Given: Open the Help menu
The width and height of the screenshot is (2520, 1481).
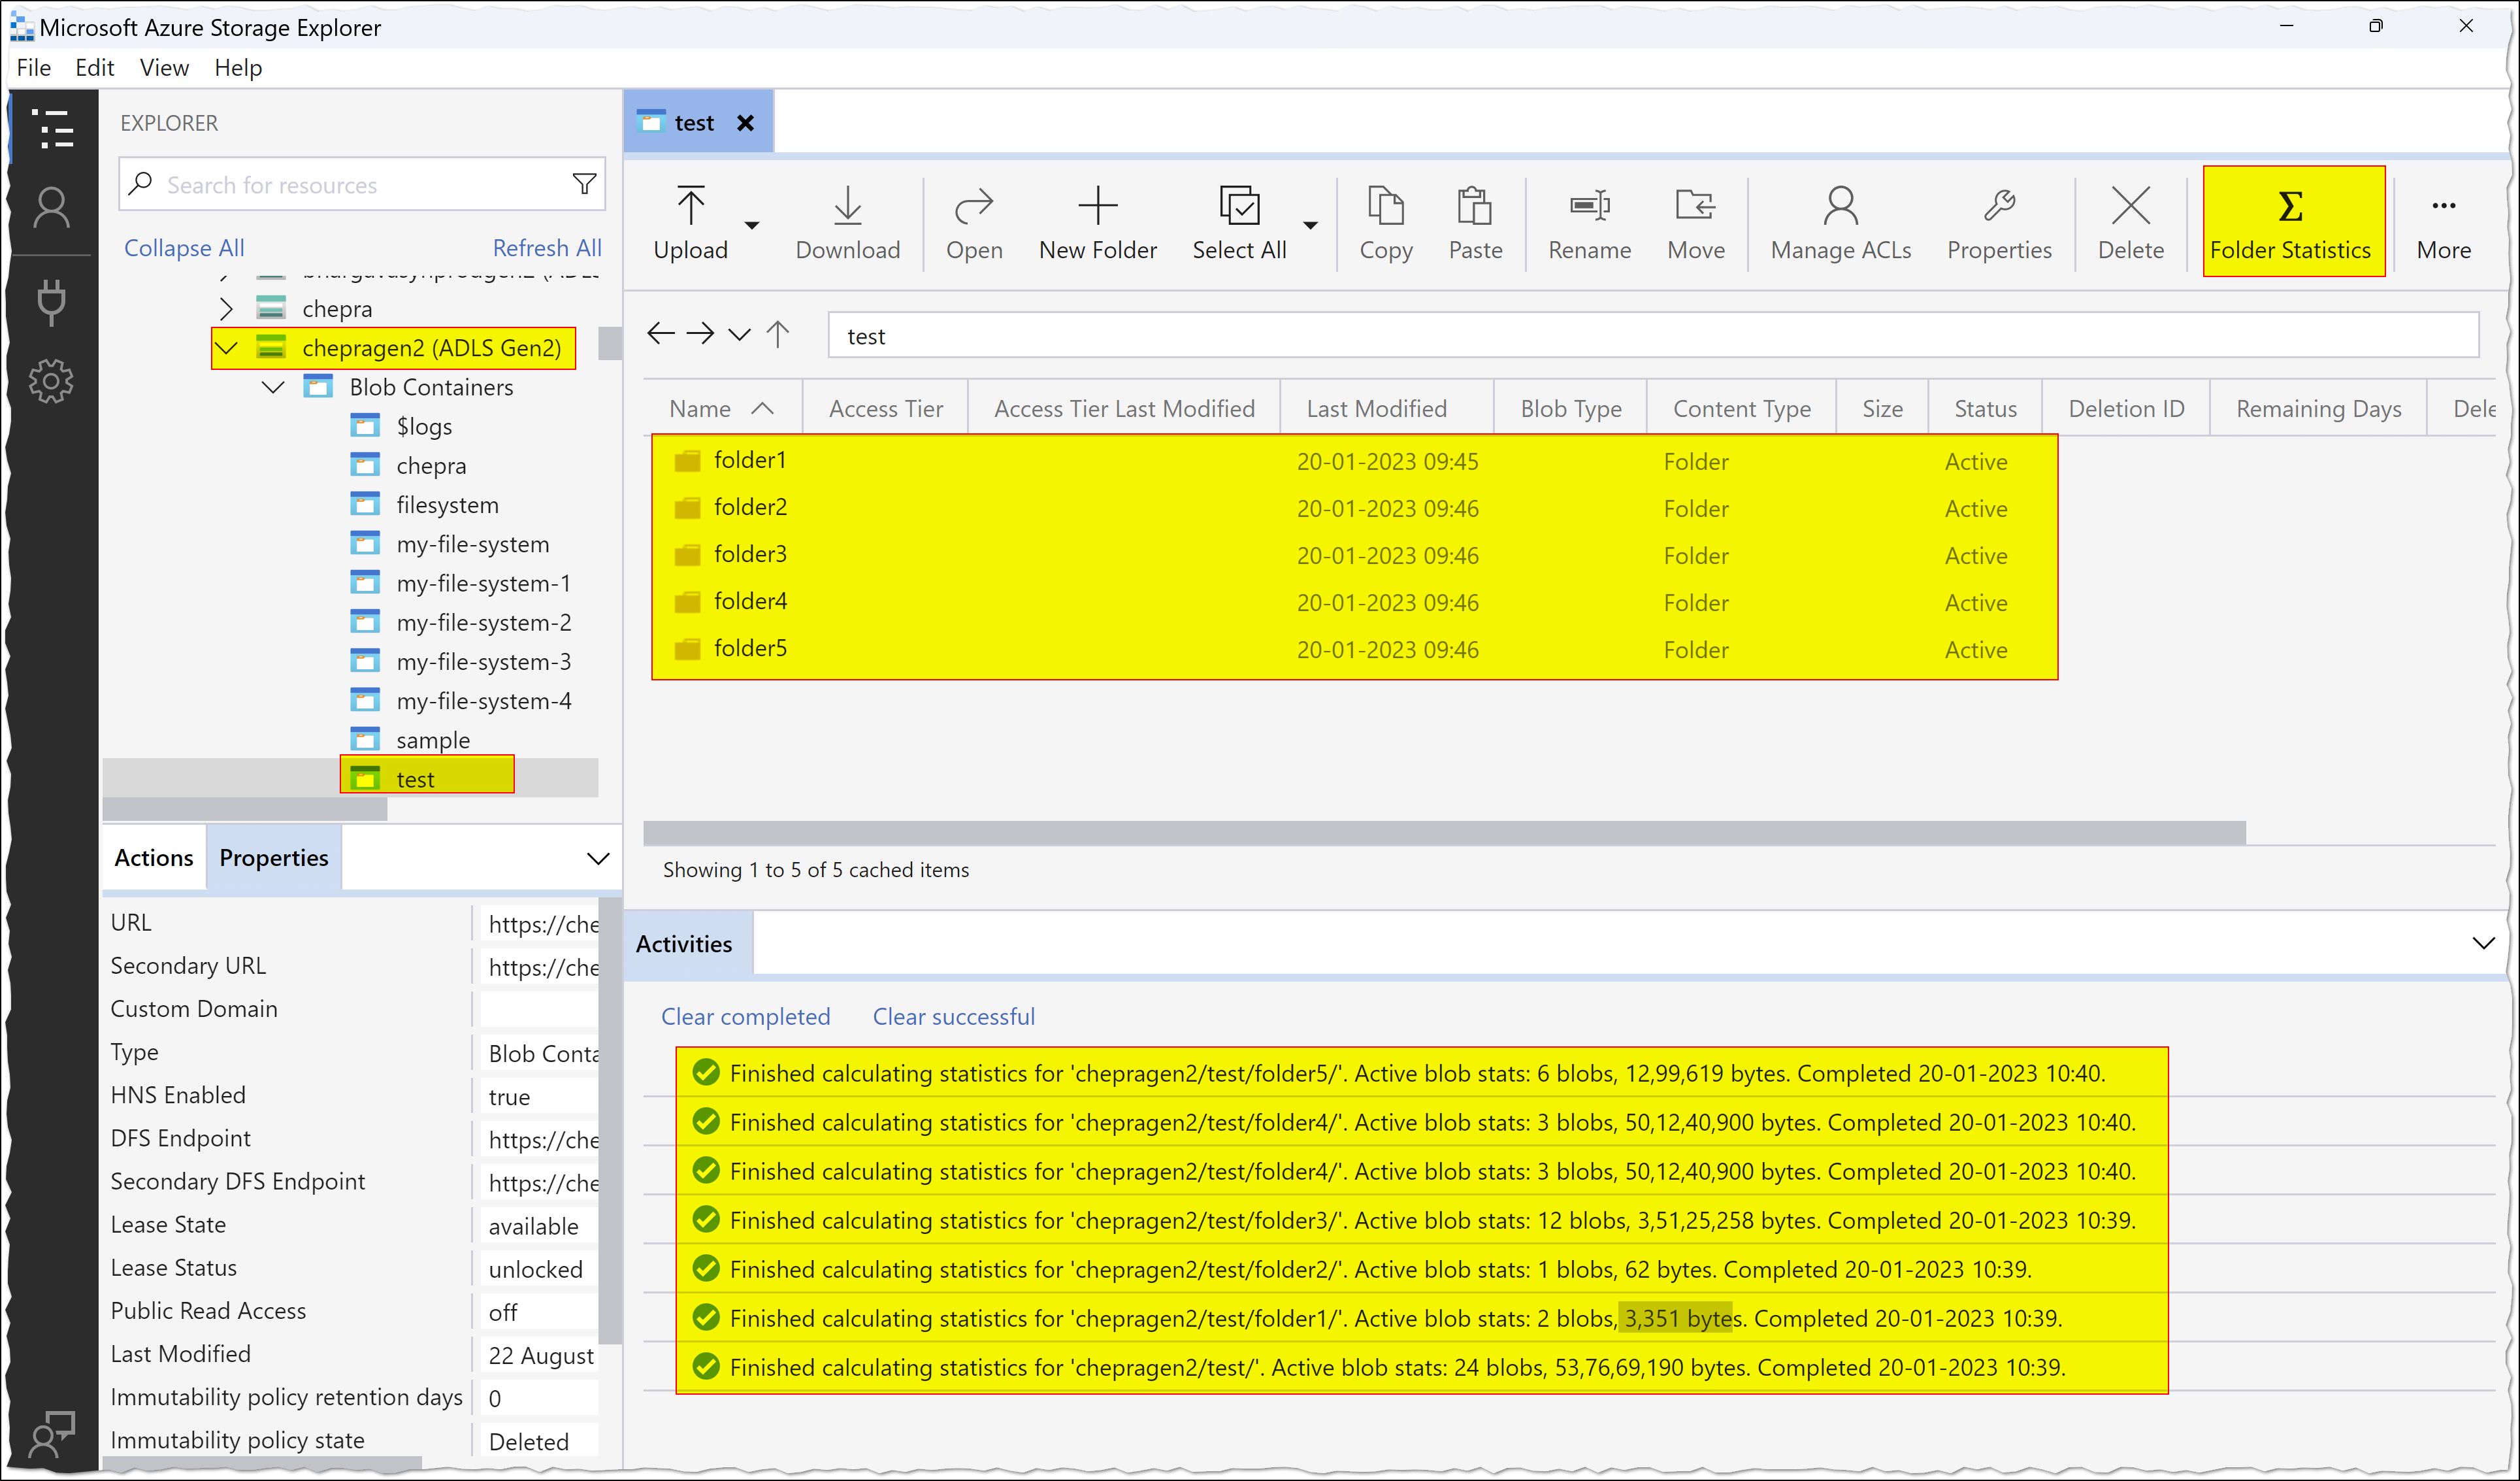Looking at the screenshot, I should [238, 67].
